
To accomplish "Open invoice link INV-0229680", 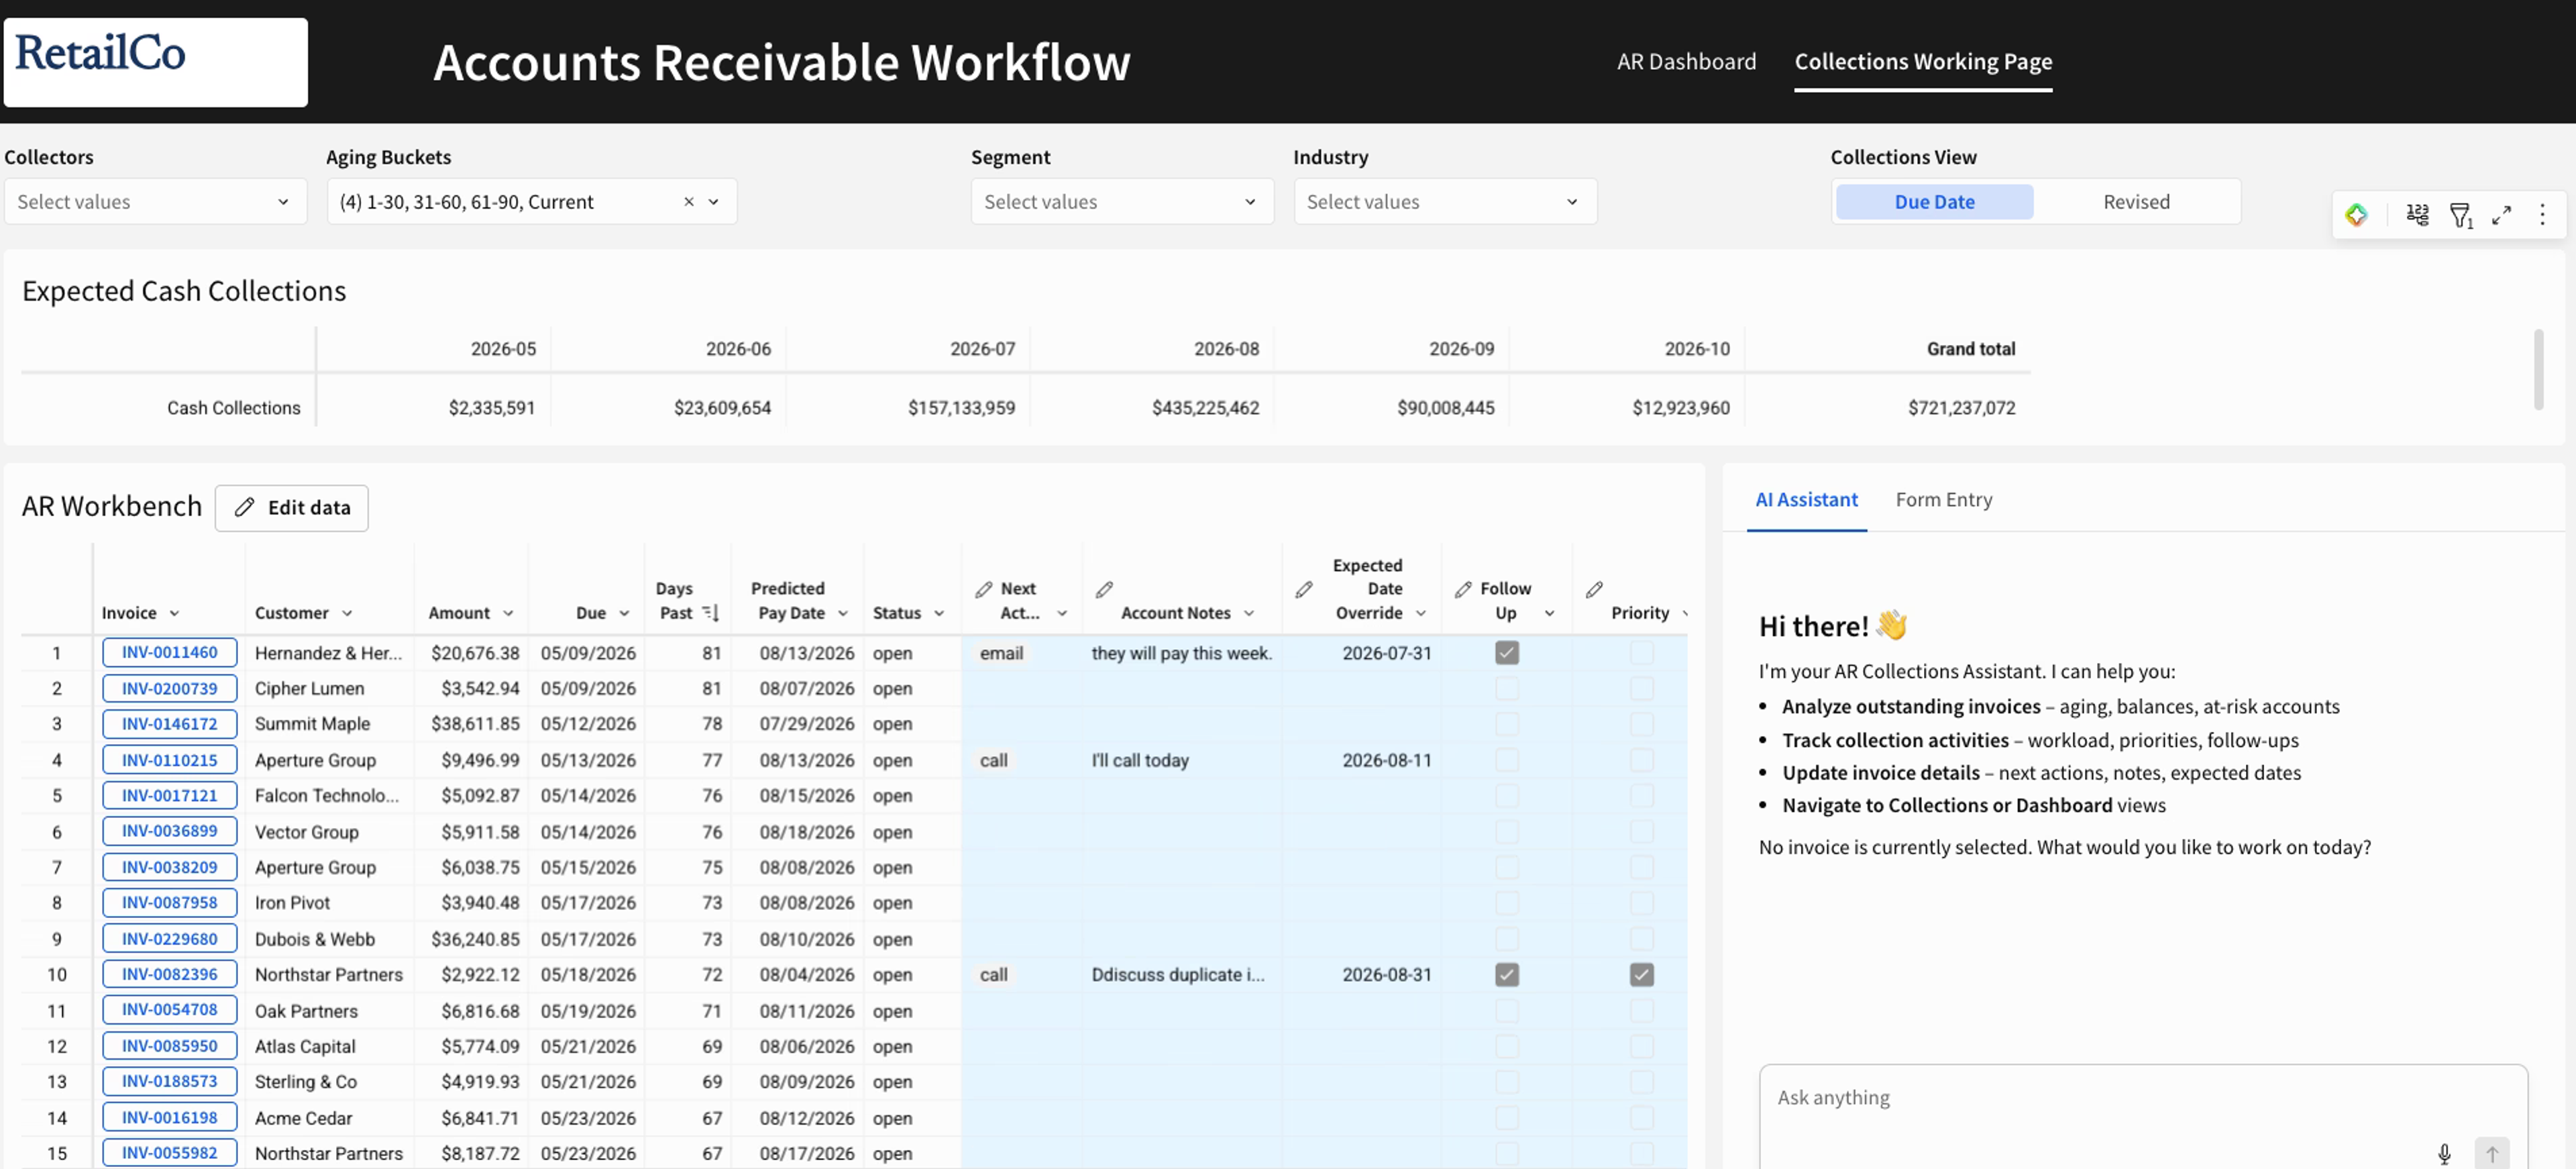I will (x=169, y=938).
